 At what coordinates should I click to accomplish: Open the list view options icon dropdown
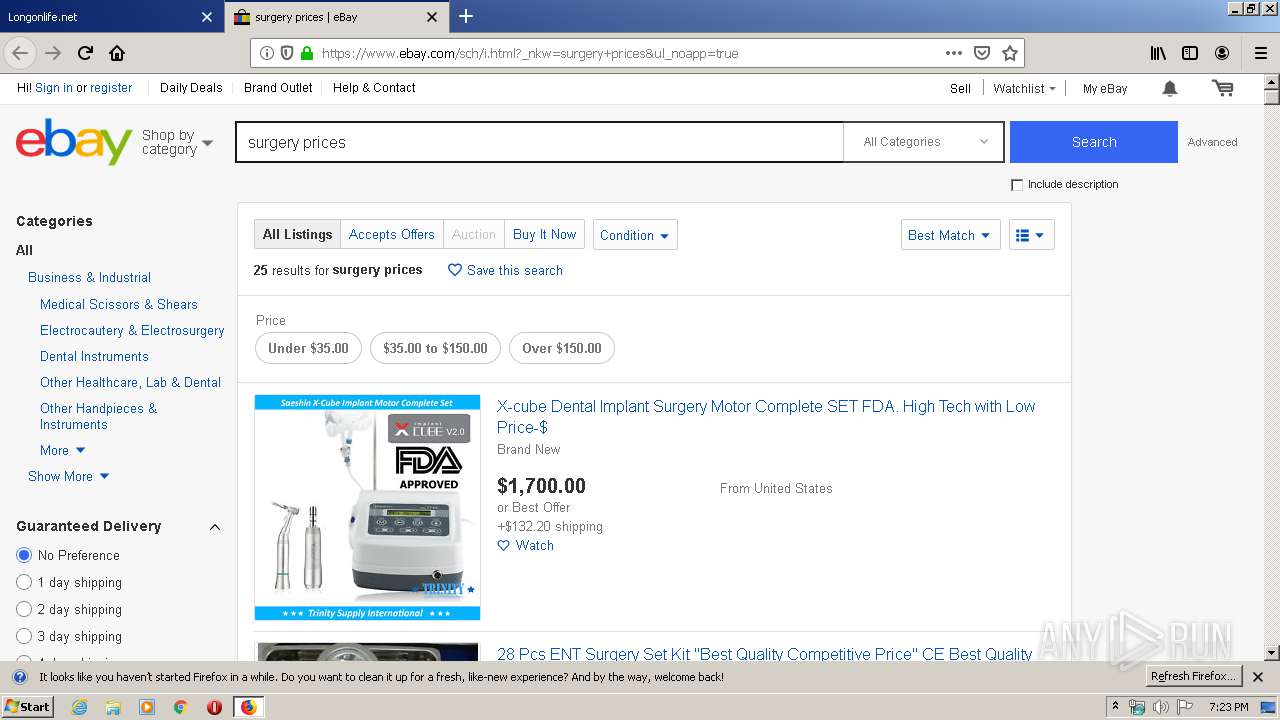pyautogui.click(x=1031, y=235)
